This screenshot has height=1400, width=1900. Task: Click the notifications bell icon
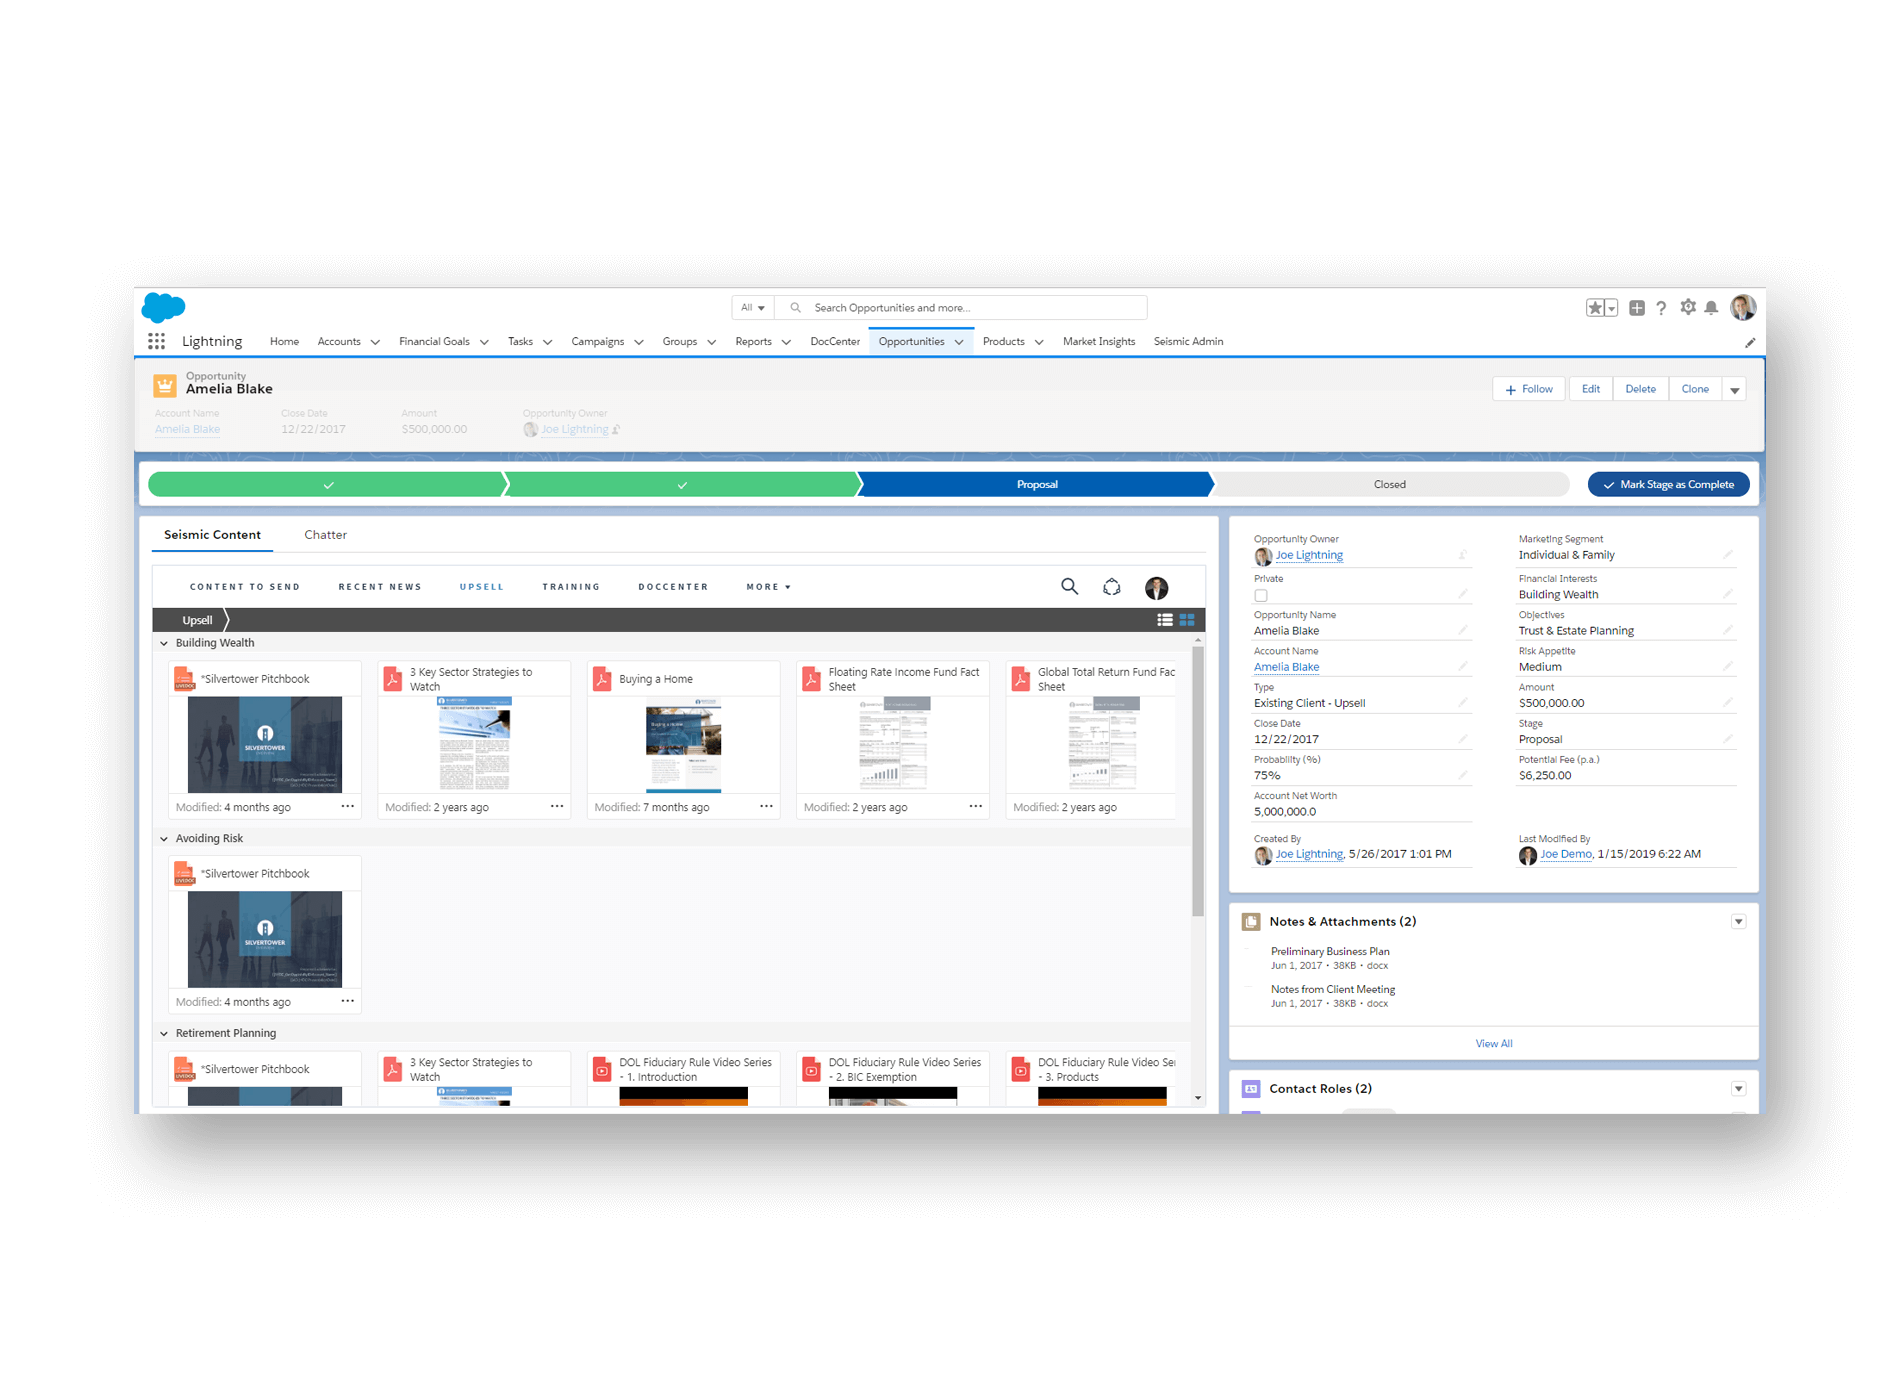[1711, 308]
